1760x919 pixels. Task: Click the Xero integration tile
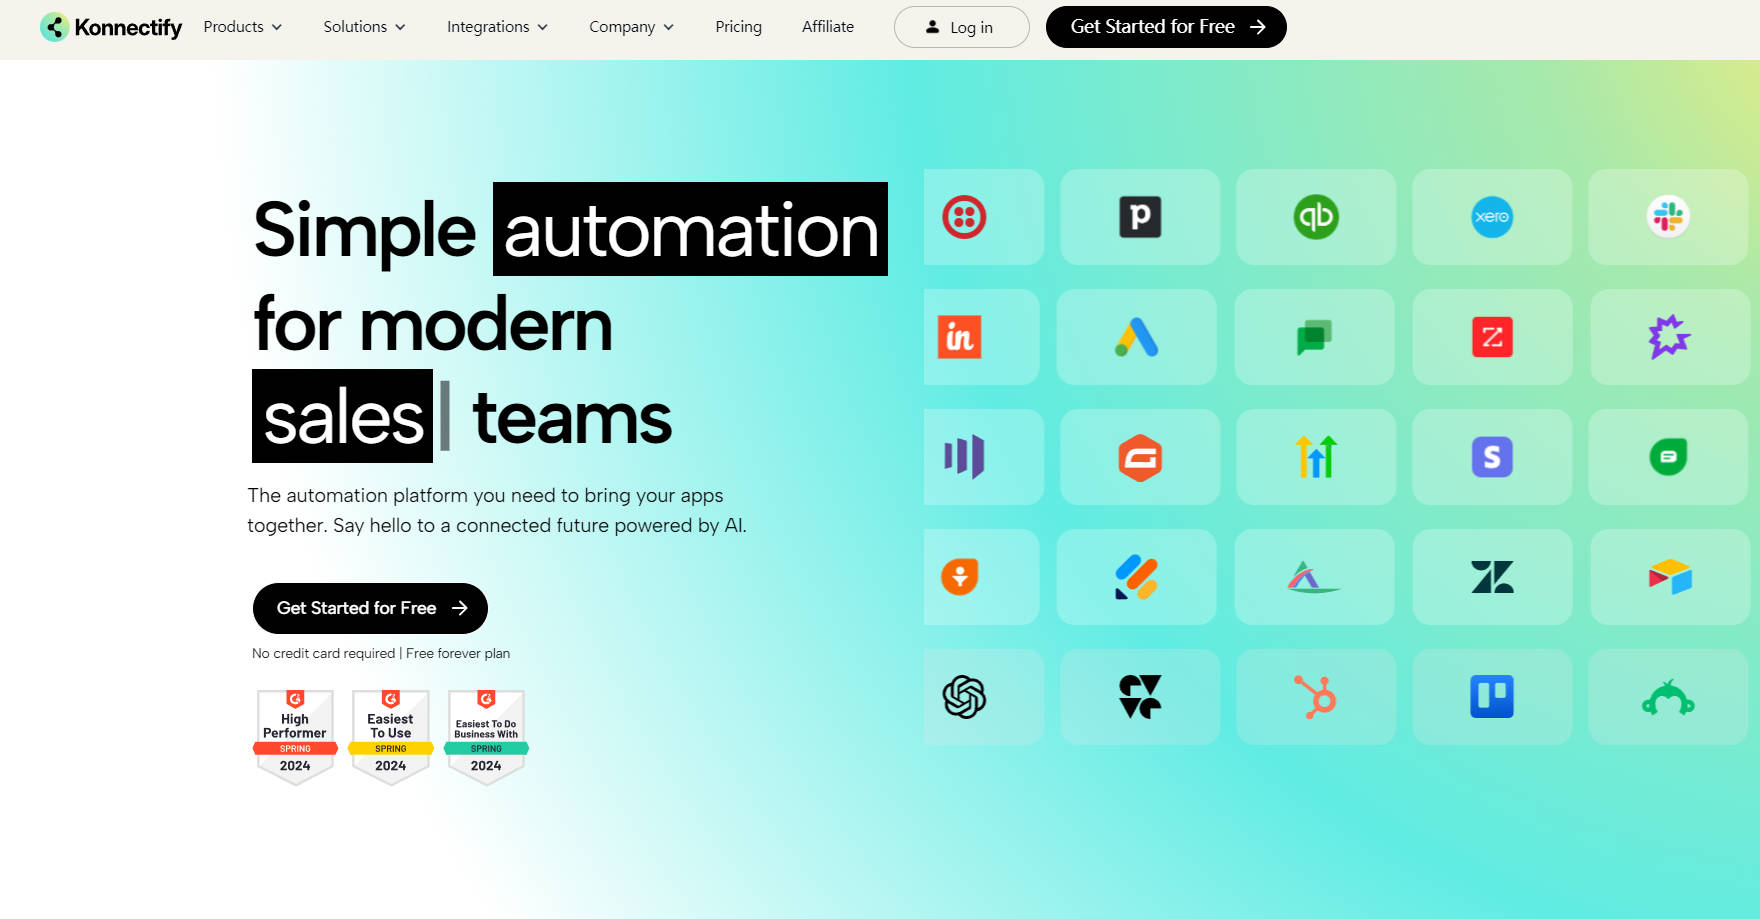(1492, 217)
